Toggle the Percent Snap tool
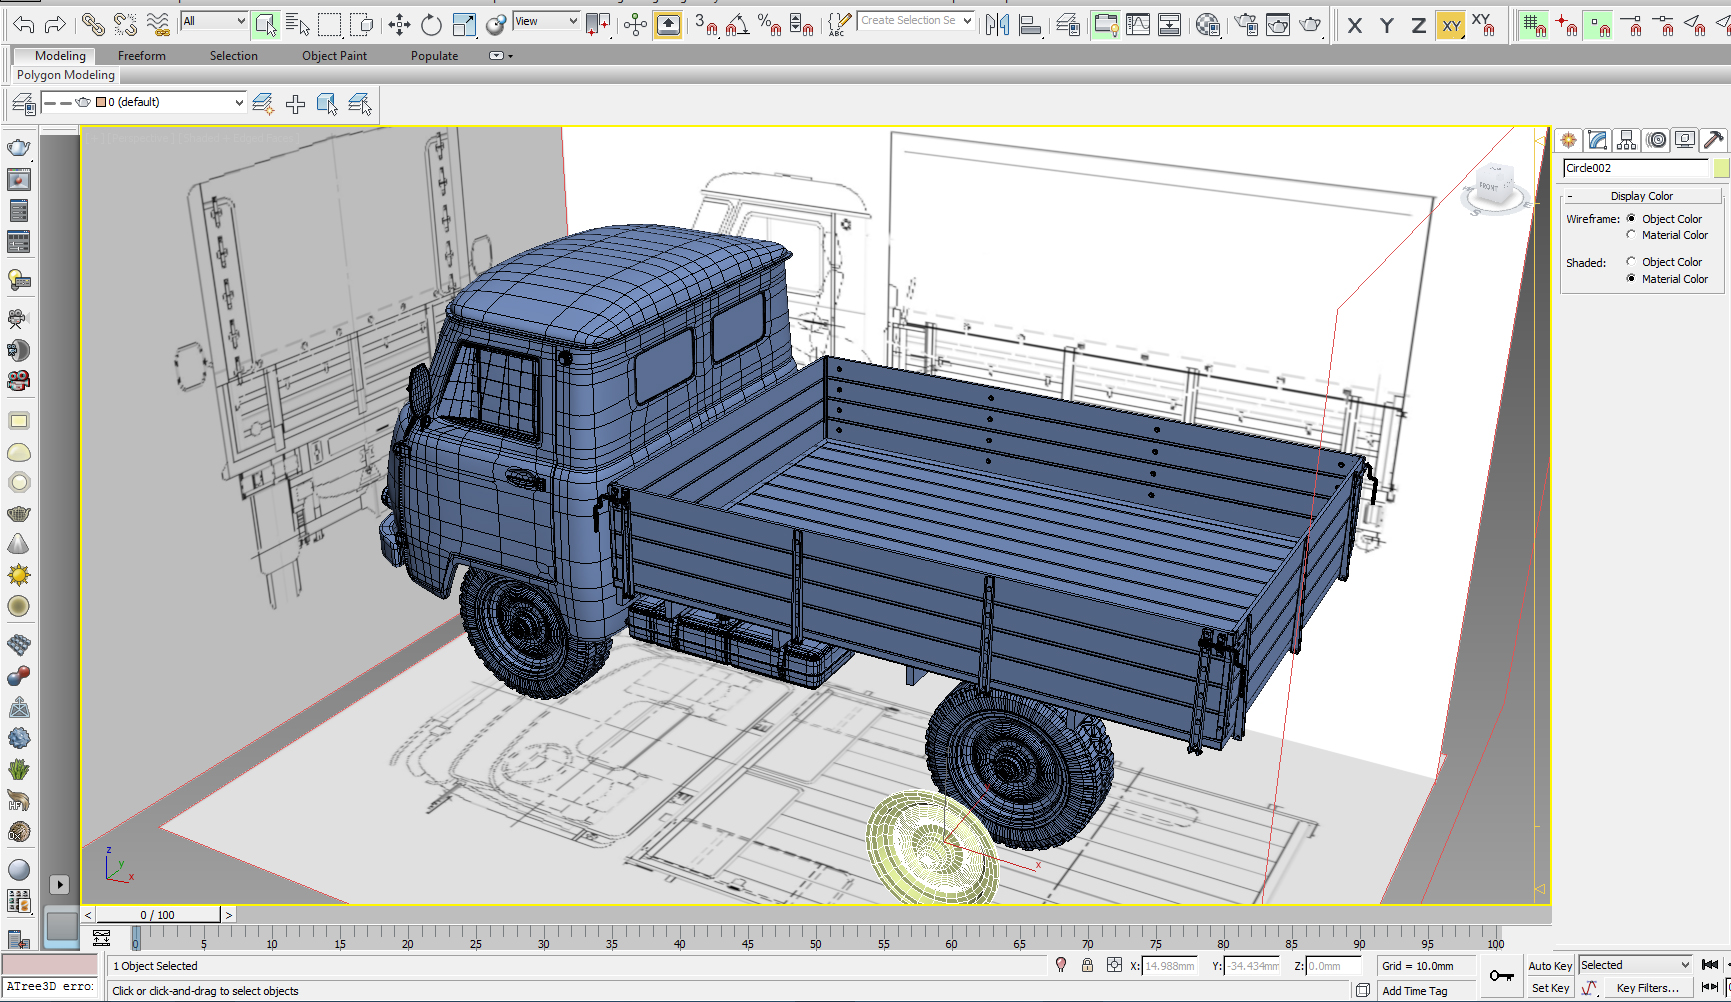Image resolution: width=1731 pixels, height=1002 pixels. (x=769, y=25)
